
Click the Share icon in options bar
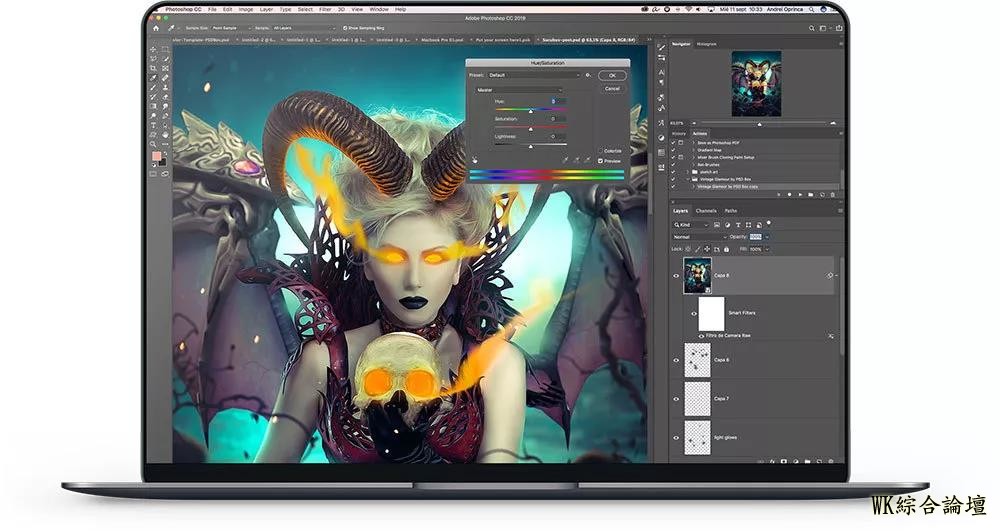pos(839,28)
